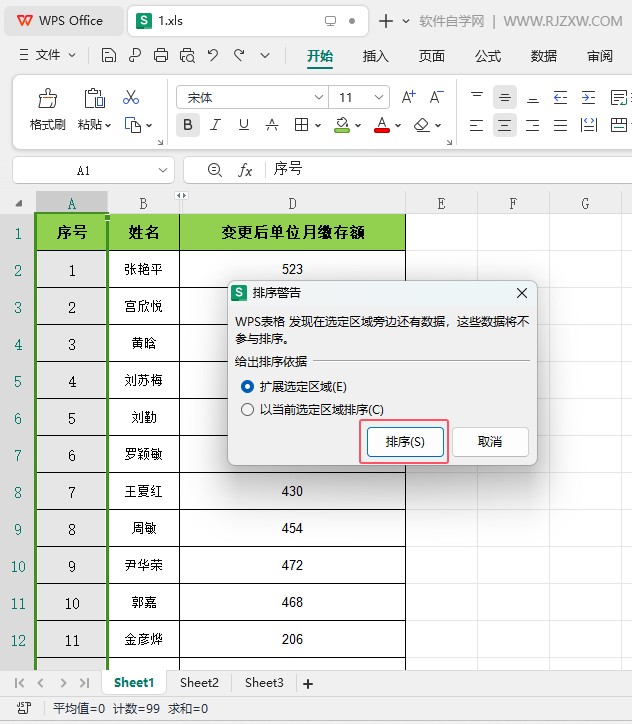Screen dimensions: 632x724
Task: Switch to the 公式 ribbon tab
Action: click(488, 56)
